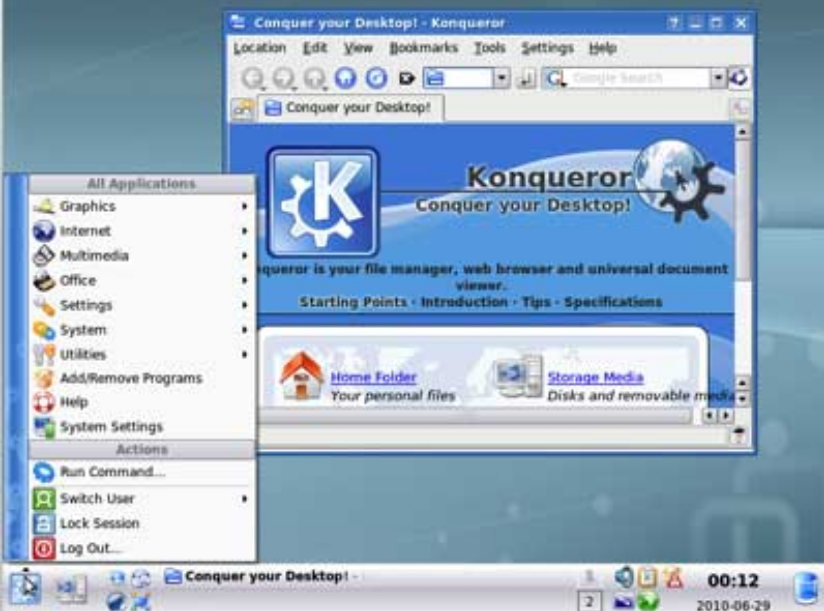Close the current tab using the tab bar's right button
Image resolution: width=824 pixels, height=611 pixels.
[x=740, y=108]
